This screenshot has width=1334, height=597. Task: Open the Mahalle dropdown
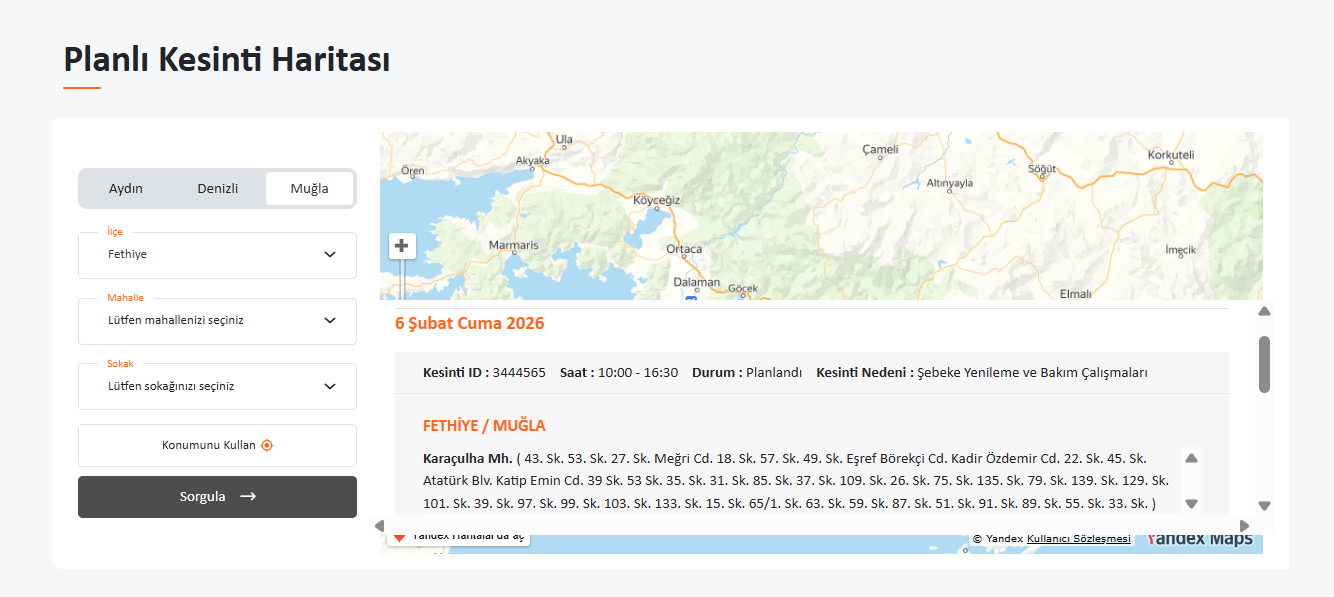[x=217, y=321]
